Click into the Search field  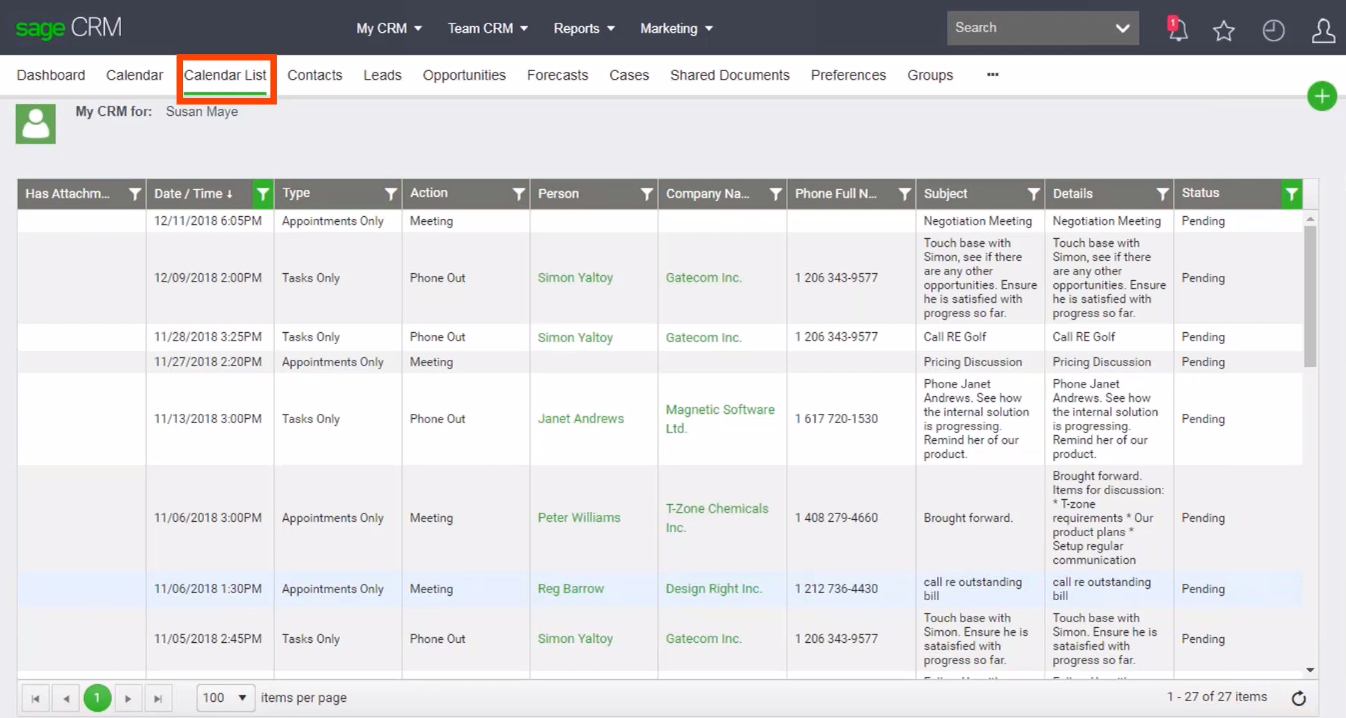(1025, 28)
